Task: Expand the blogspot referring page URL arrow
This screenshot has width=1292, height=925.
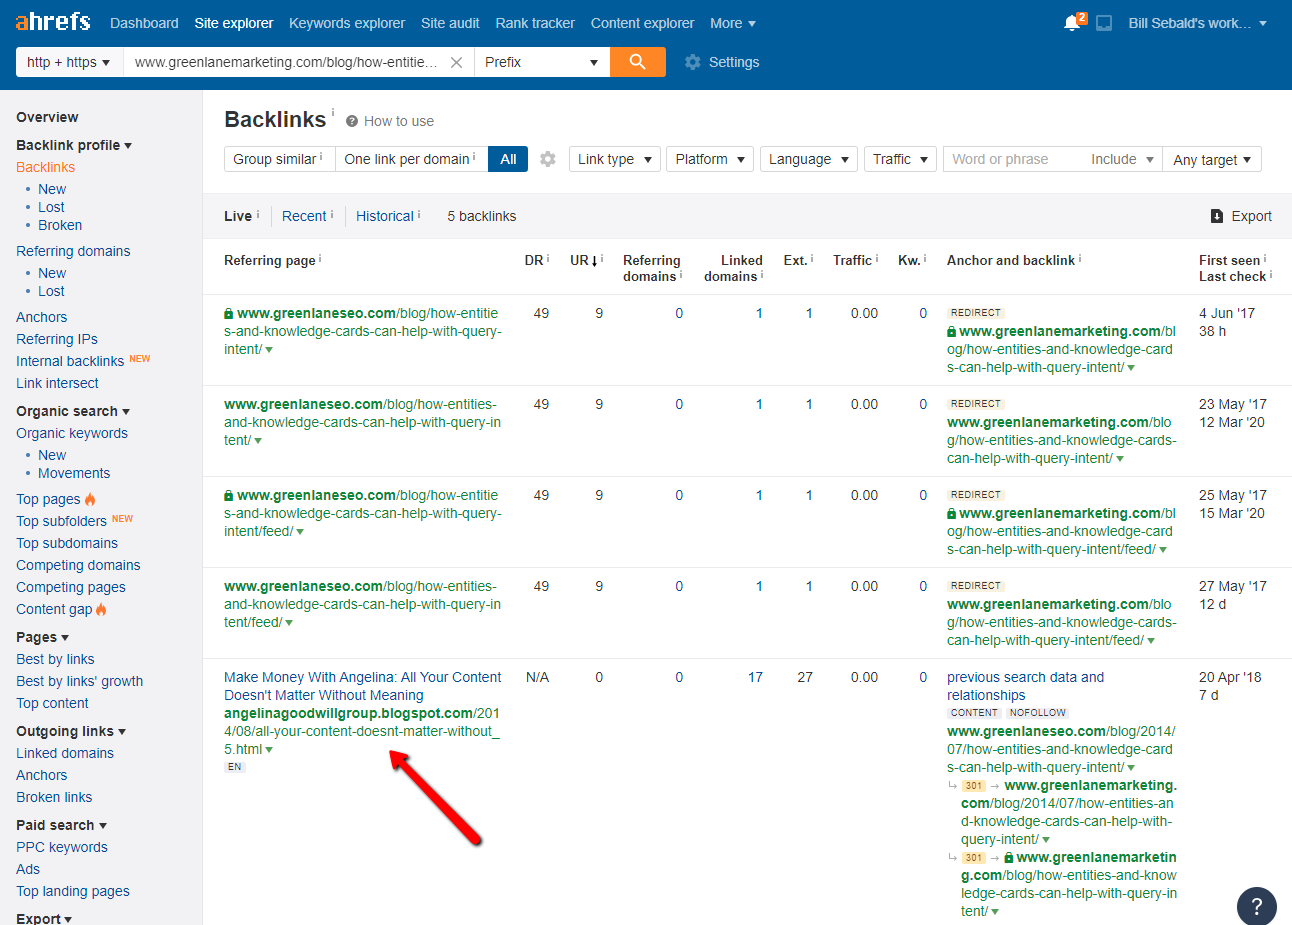Action: pos(269,750)
